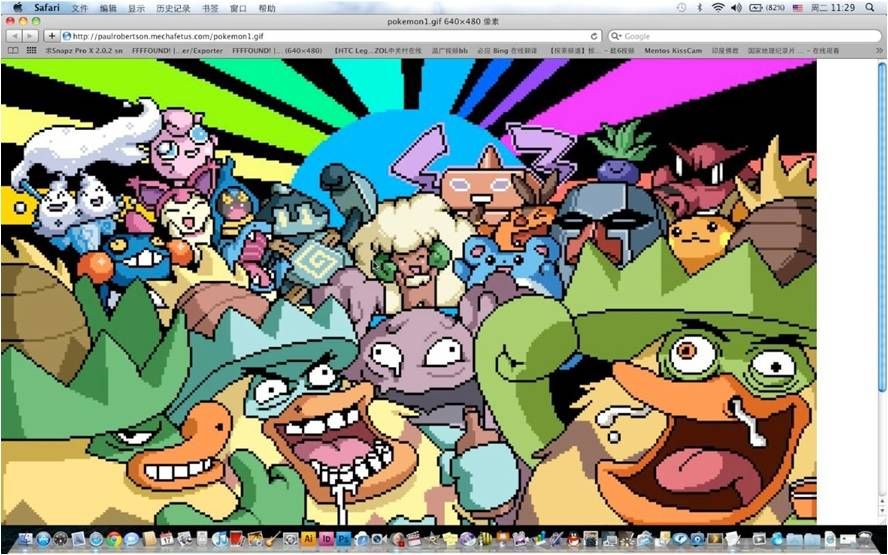Launch Adobe Illustrator from the Dock
The image size is (888, 555).
[308, 539]
